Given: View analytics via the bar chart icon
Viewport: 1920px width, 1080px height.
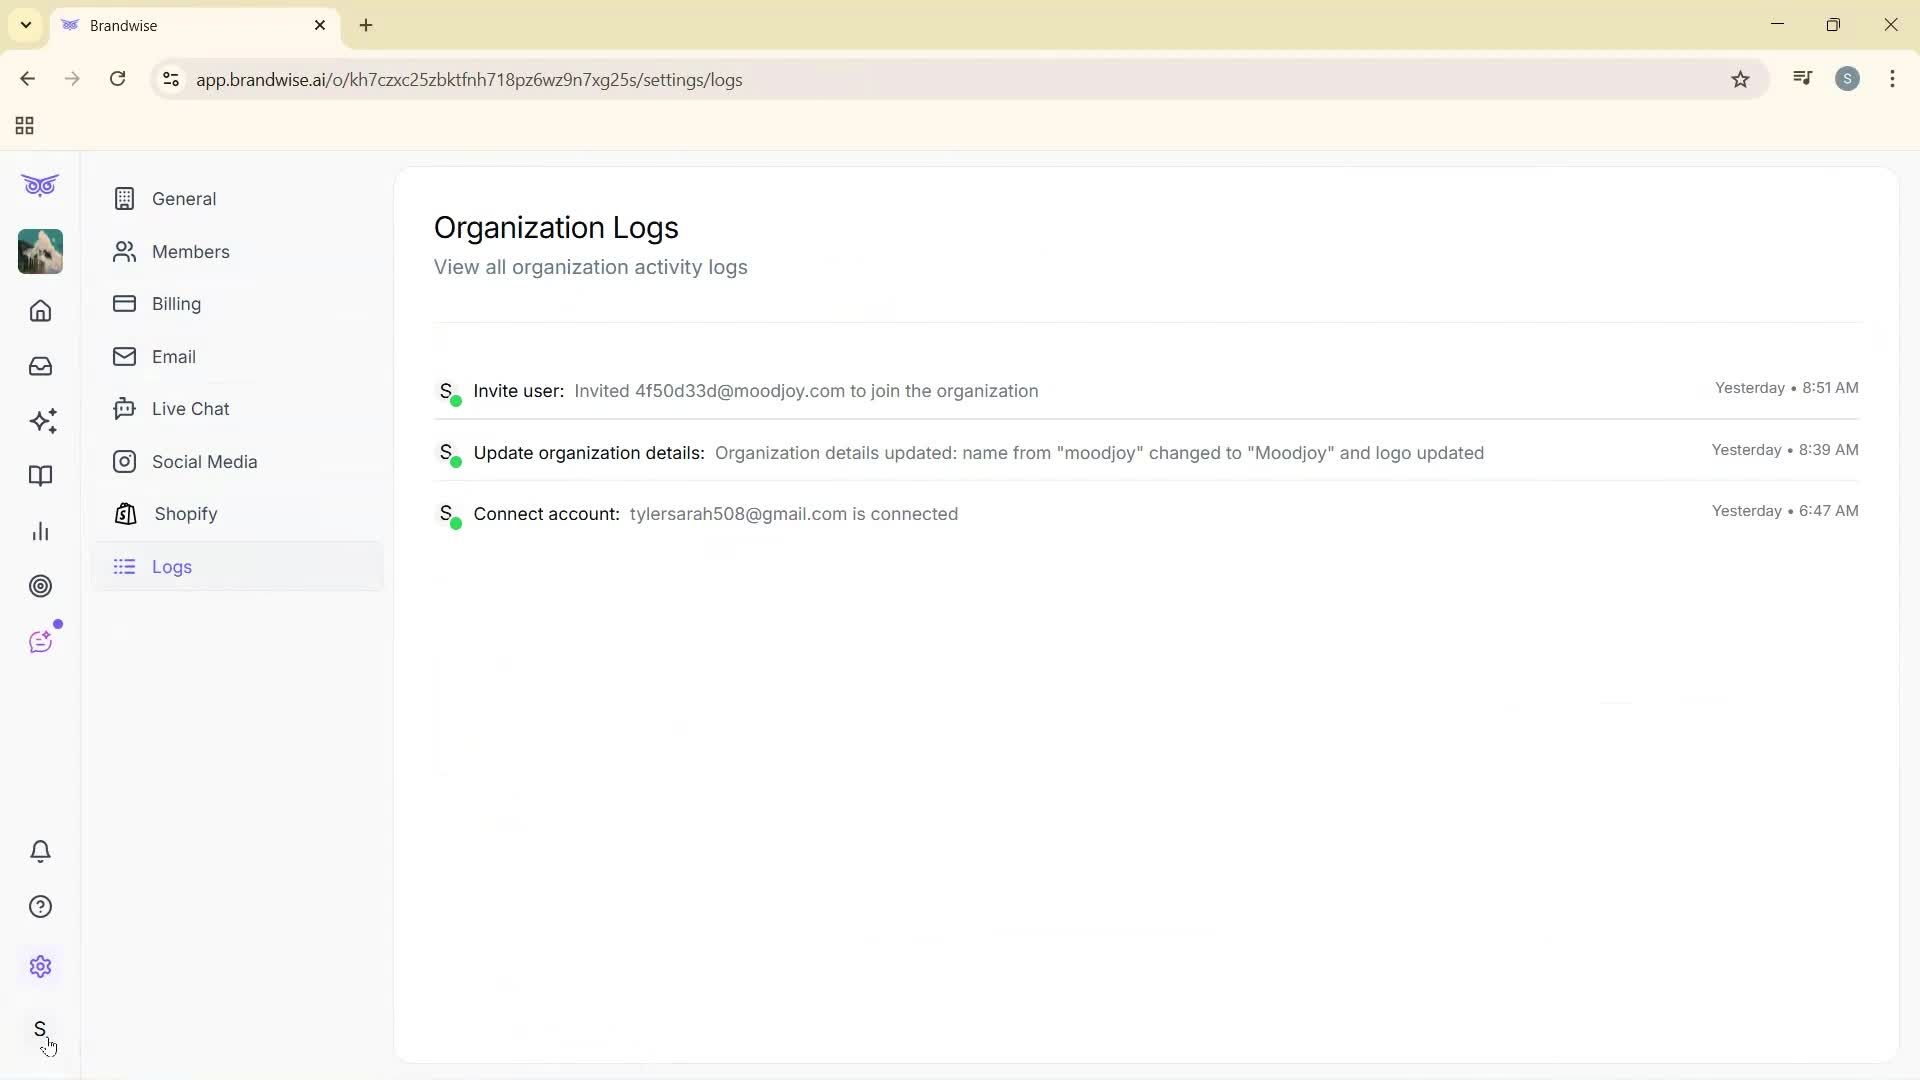Looking at the screenshot, I should coord(39,531).
